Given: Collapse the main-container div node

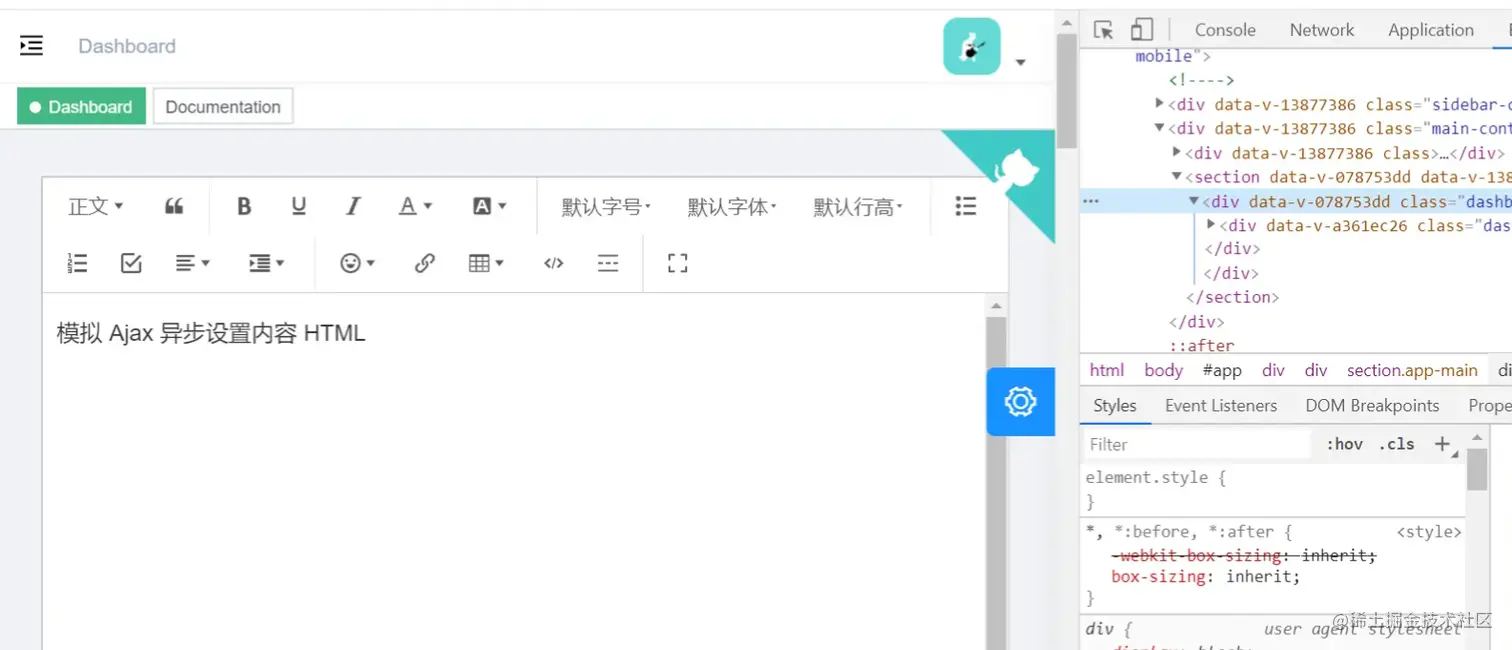Looking at the screenshot, I should coord(1159,128).
